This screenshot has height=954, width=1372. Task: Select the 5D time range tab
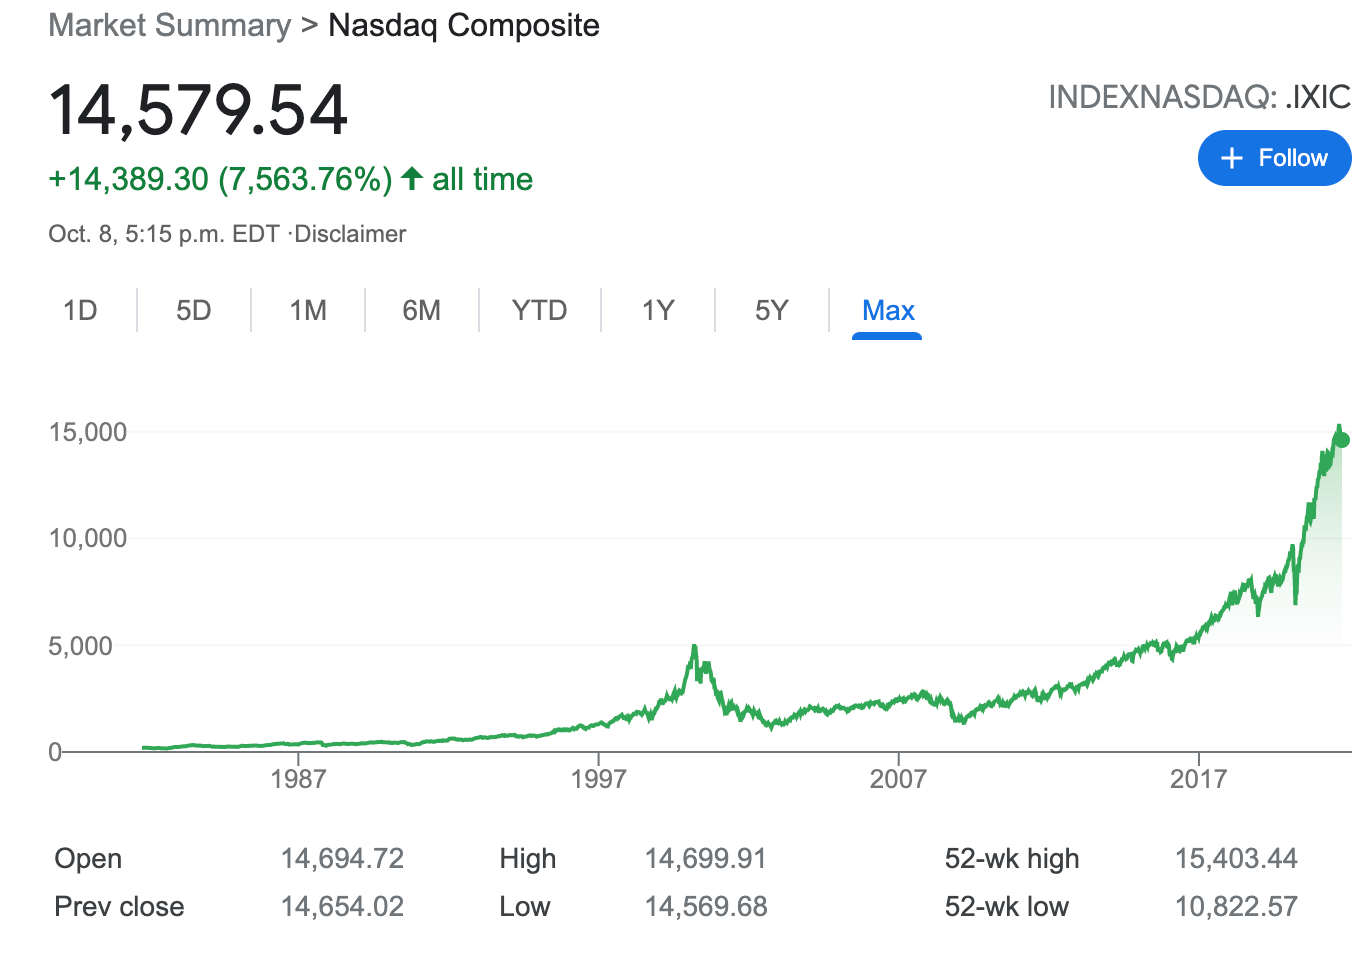point(194,310)
